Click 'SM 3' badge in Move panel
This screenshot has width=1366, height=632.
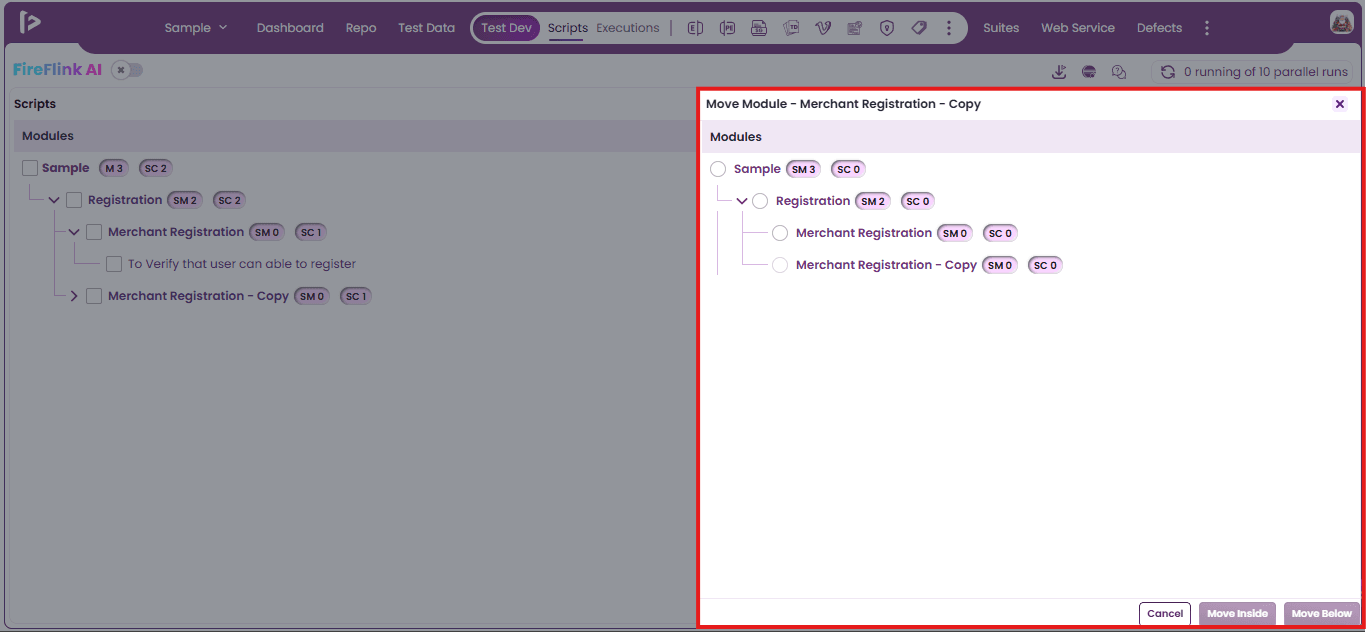click(803, 169)
